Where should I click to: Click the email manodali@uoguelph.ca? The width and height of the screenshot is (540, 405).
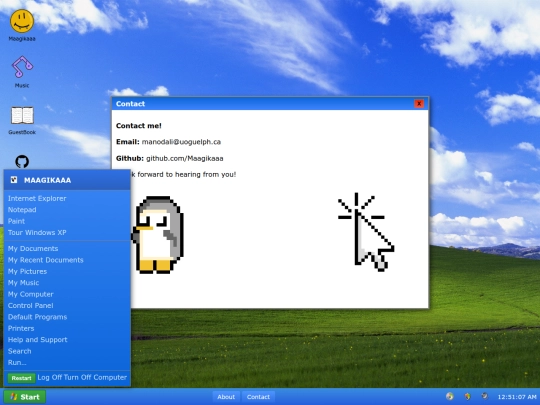[x=181, y=142]
